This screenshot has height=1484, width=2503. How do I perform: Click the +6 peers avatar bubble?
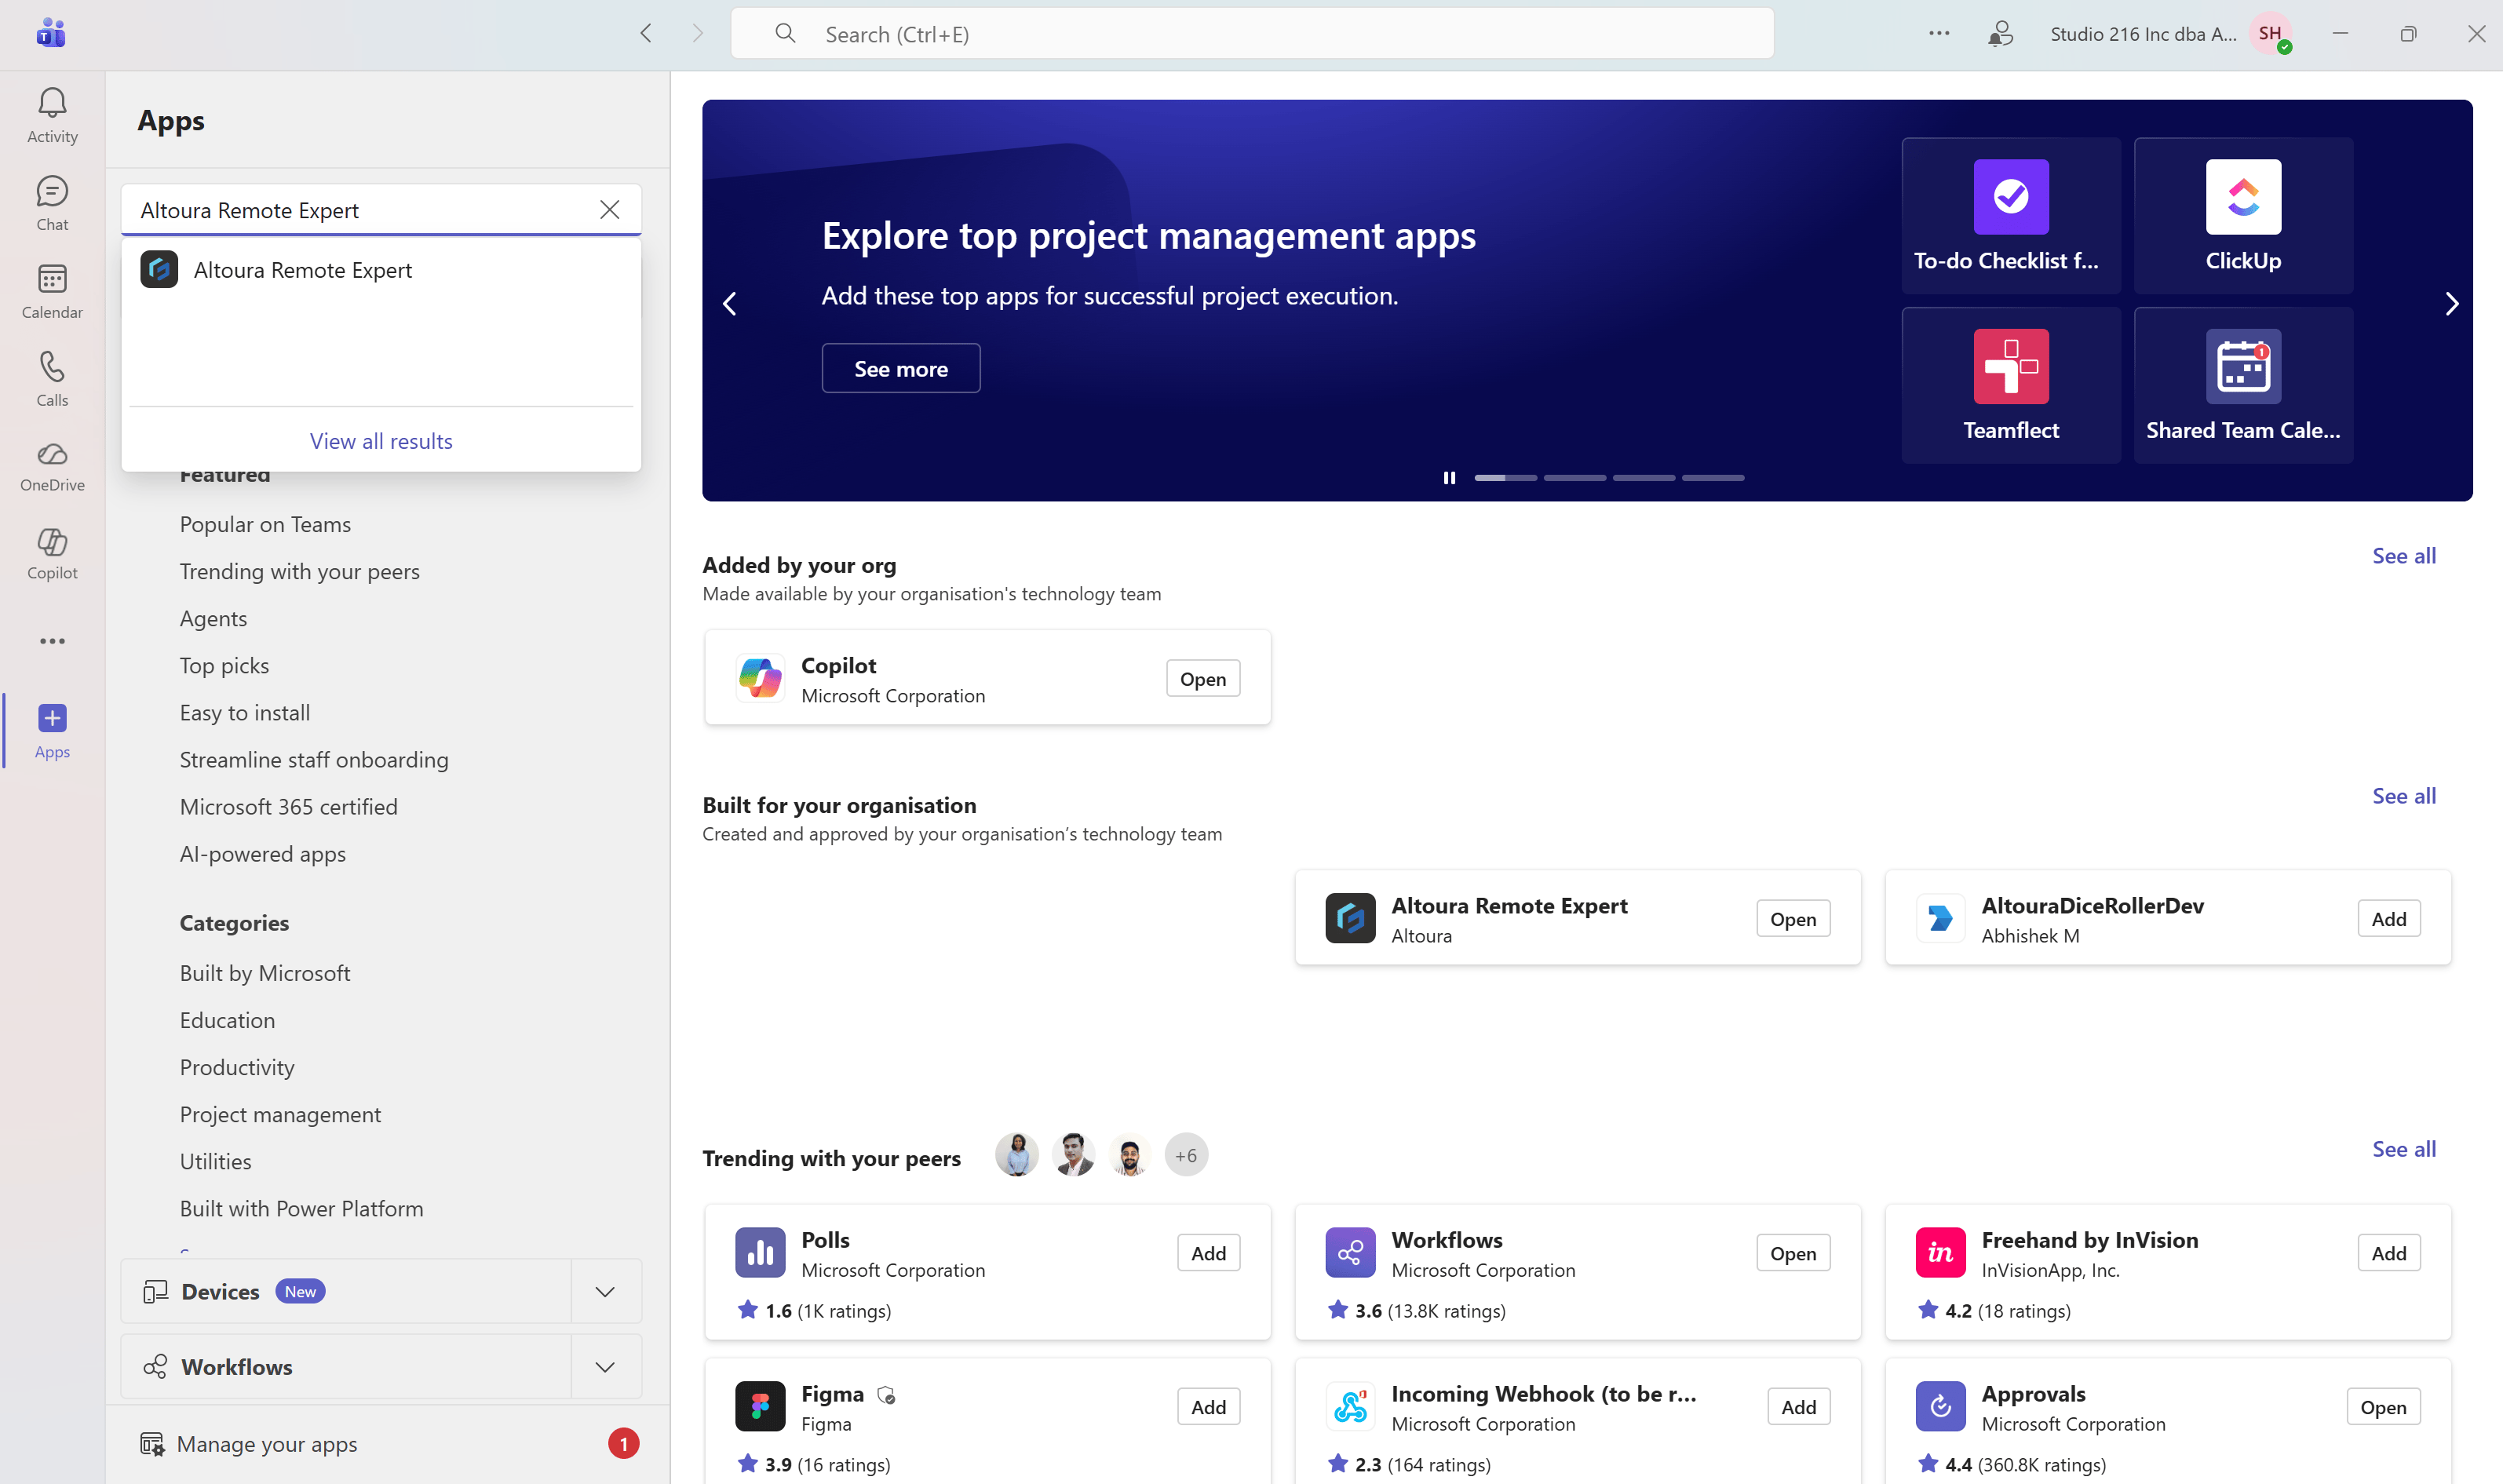tap(1186, 1155)
